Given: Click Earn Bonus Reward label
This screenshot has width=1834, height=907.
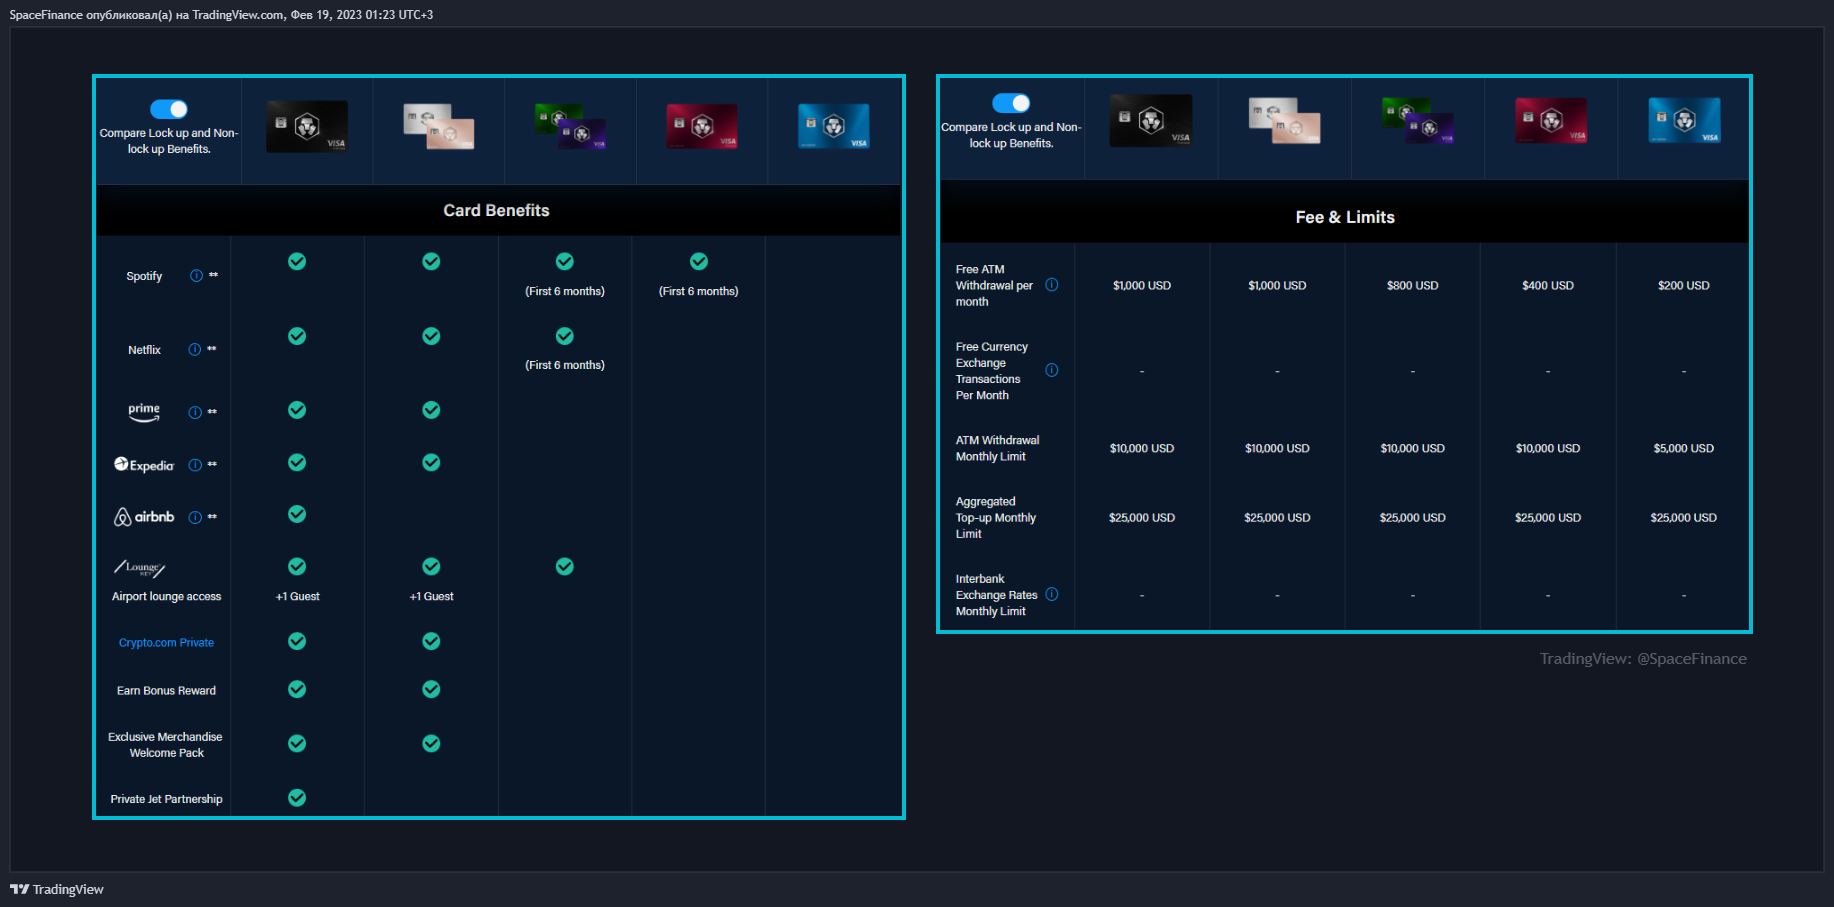Looking at the screenshot, I should (166, 691).
